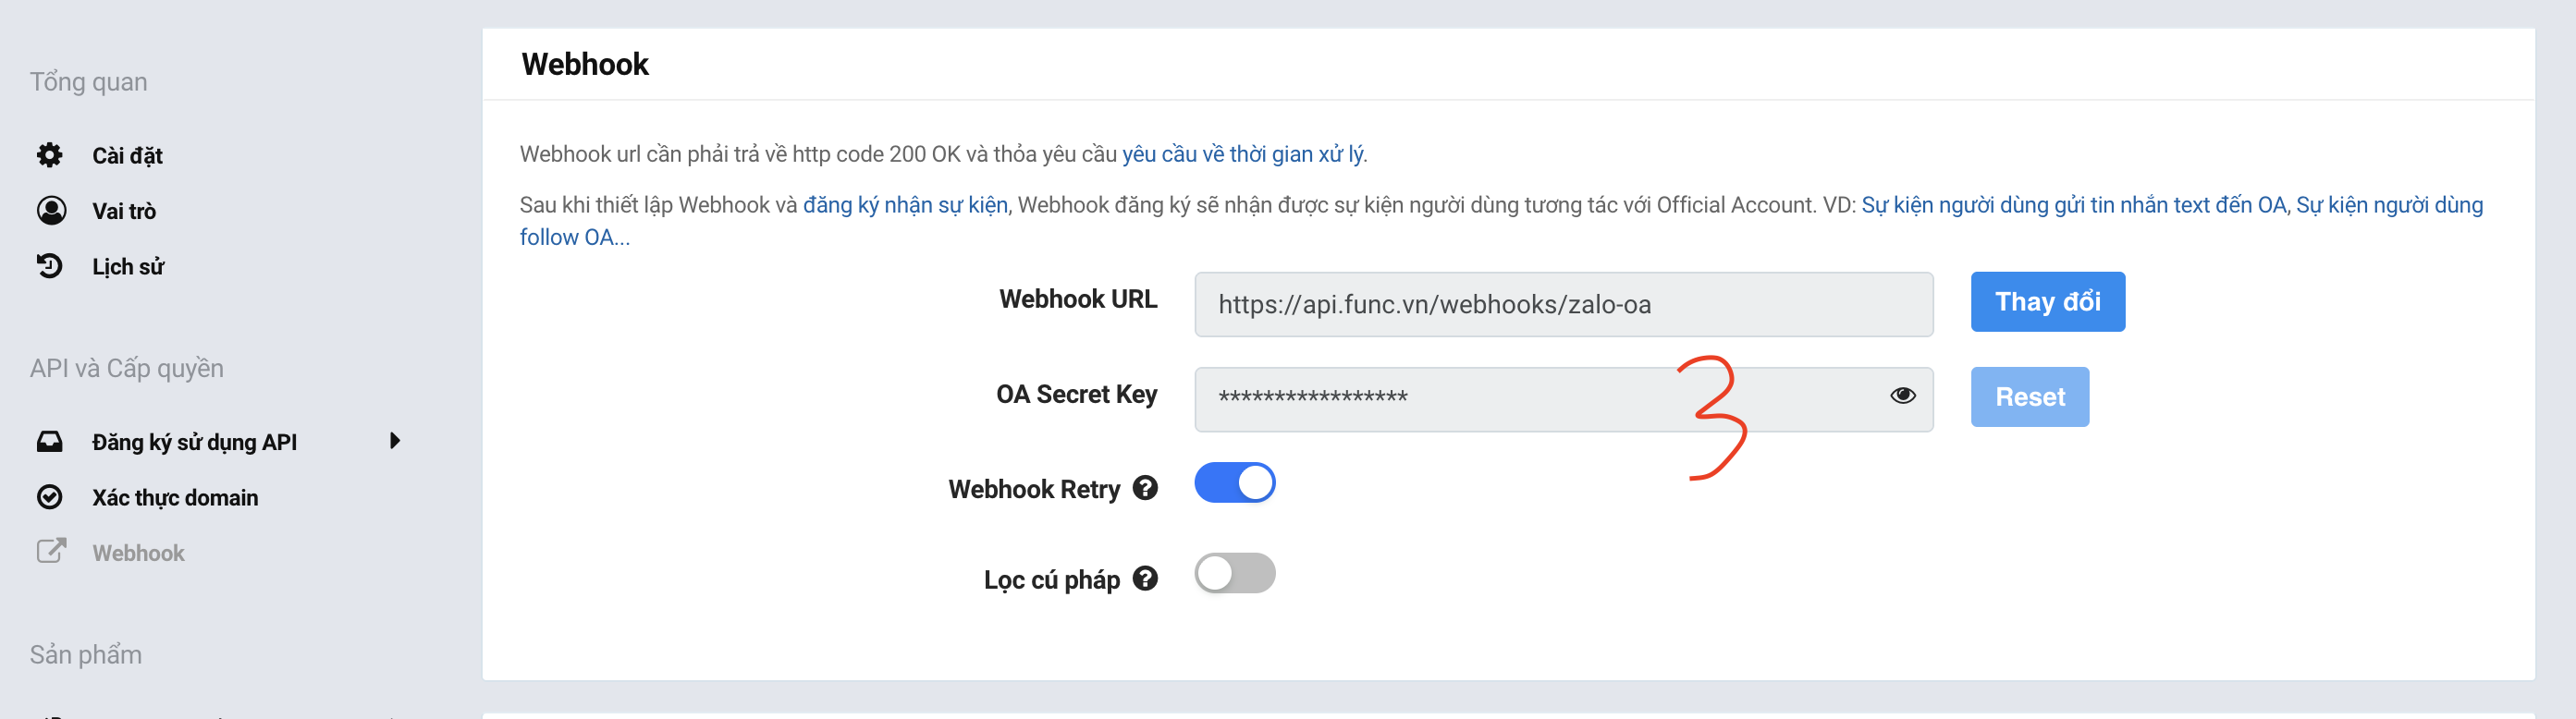The height and width of the screenshot is (719, 2576).
Task: Click the external-link icon beside Webhook
Action: click(x=51, y=551)
